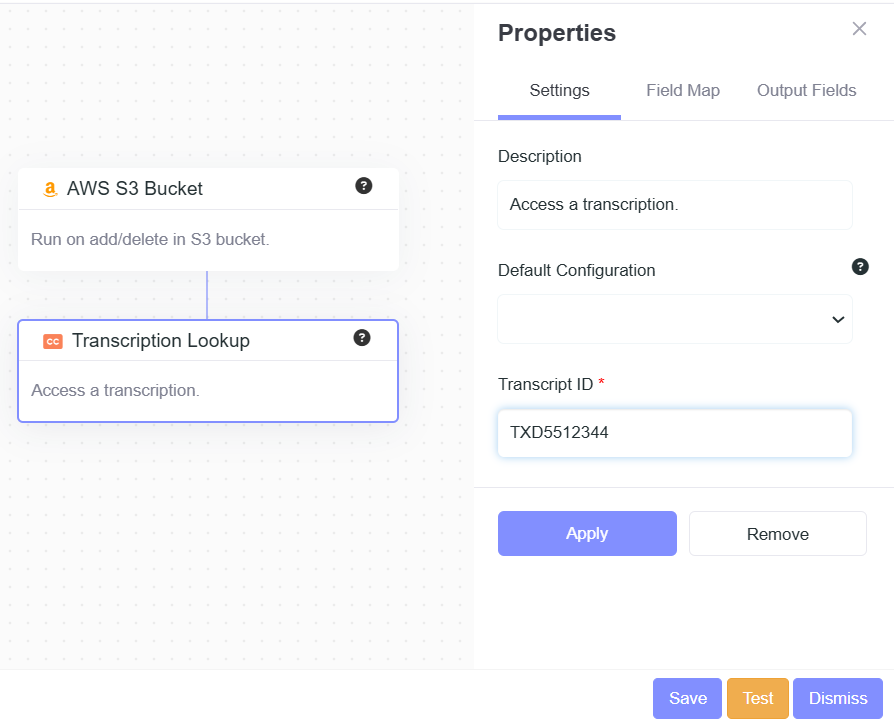Close the Properties panel
Image resolution: width=894 pixels, height=727 pixels.
pos(859,29)
